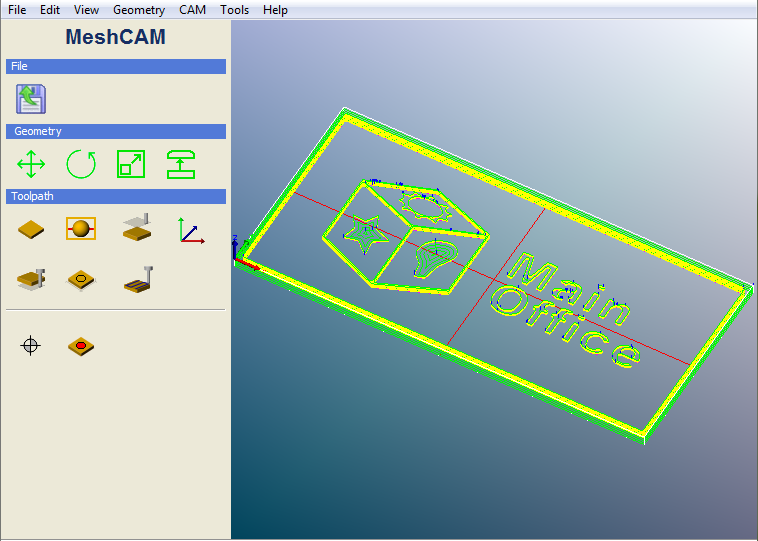Viewport: 758px width, 541px height.
Task: Click the crosshair target icon
Action: (30, 346)
